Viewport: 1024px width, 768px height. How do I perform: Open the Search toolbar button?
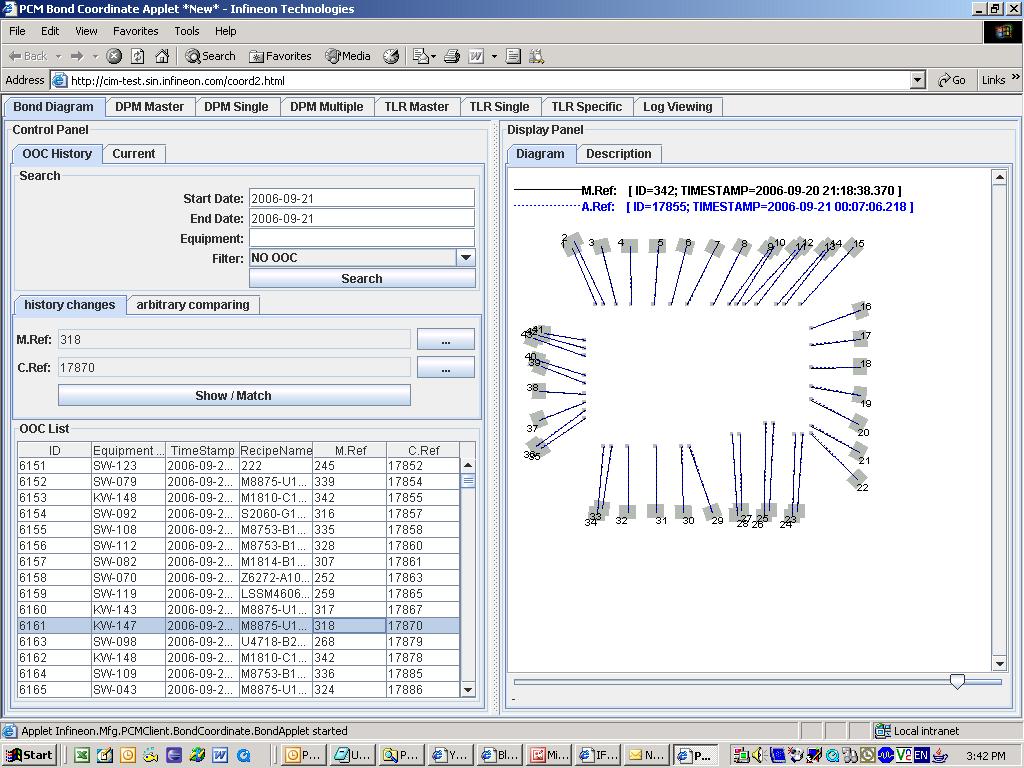210,56
